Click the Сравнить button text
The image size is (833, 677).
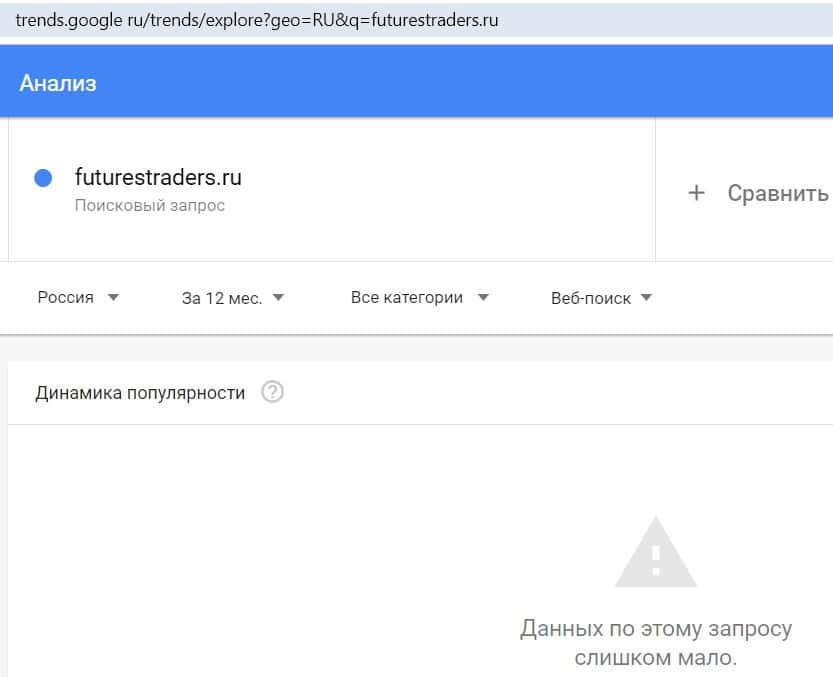click(x=777, y=193)
